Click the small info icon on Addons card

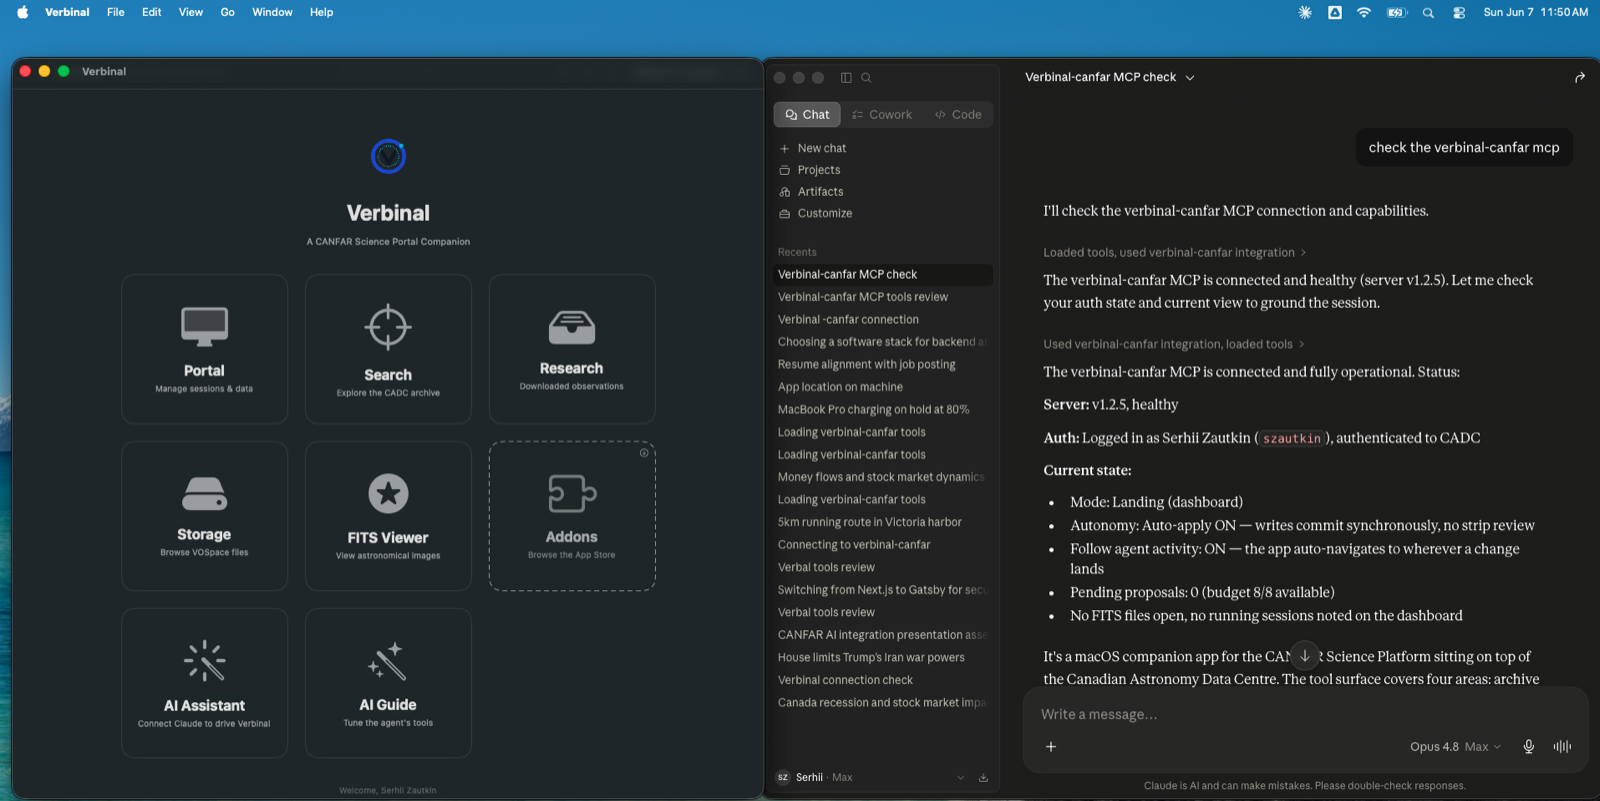[644, 453]
